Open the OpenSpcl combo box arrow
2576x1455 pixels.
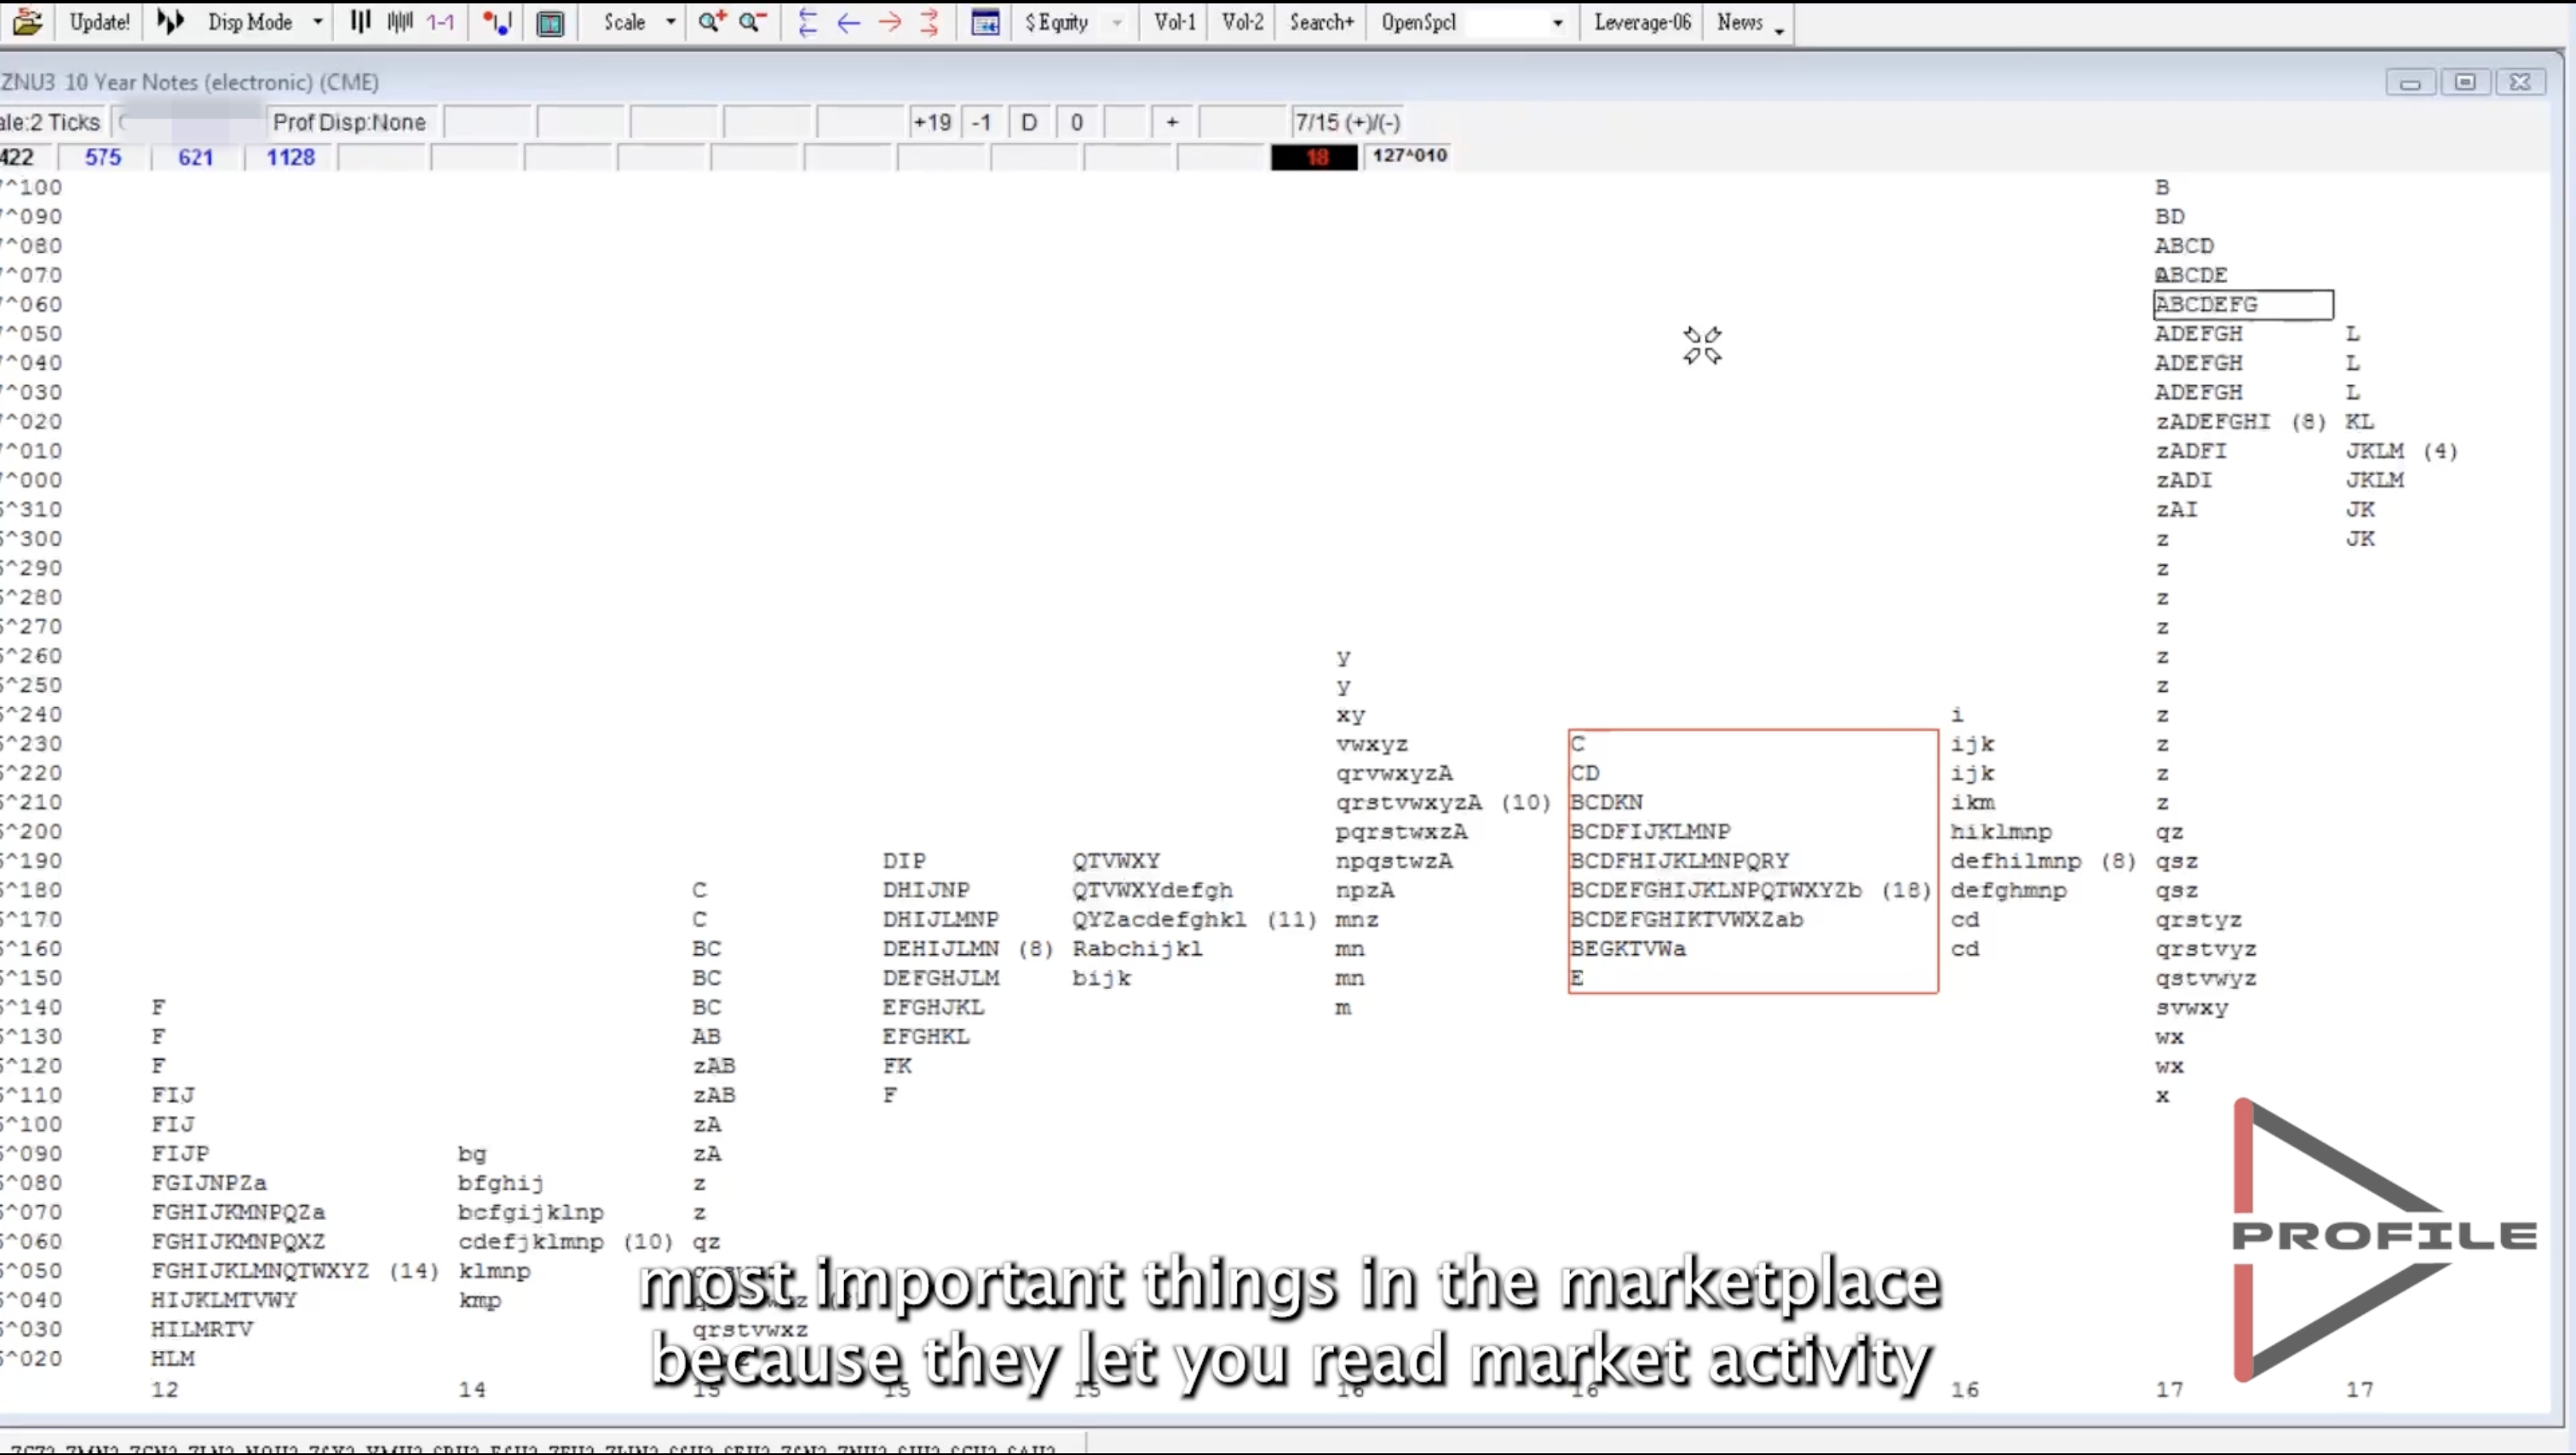(1557, 22)
